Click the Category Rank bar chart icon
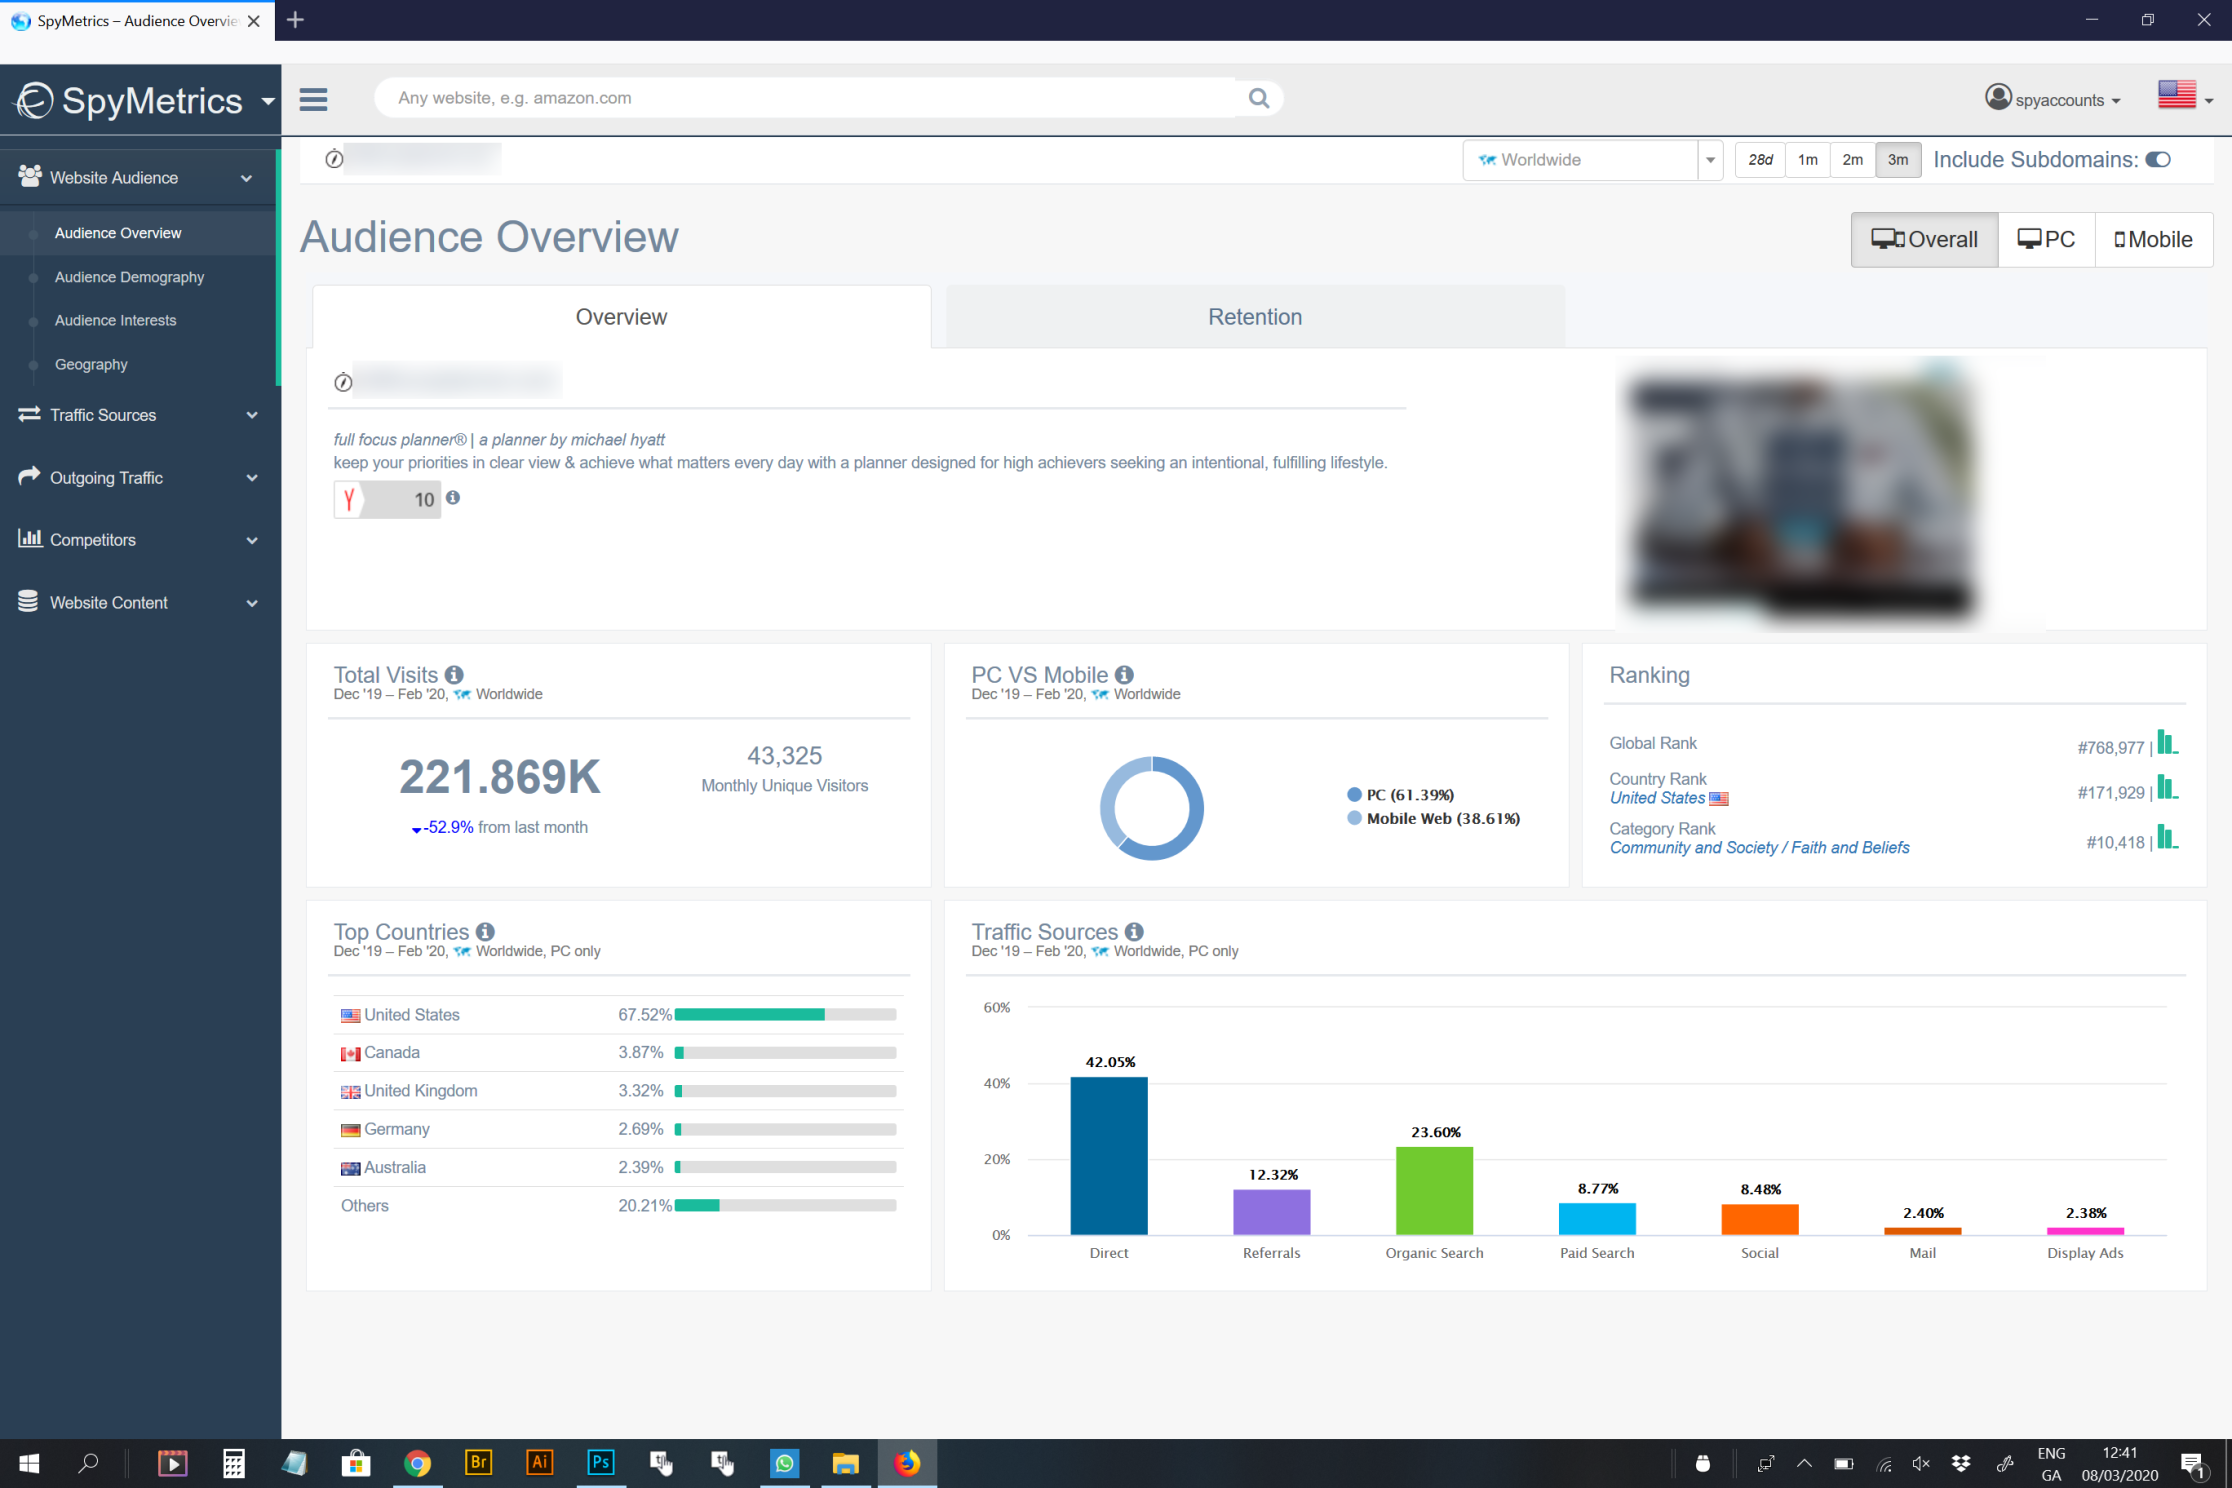The width and height of the screenshot is (2232, 1488). [x=2167, y=837]
